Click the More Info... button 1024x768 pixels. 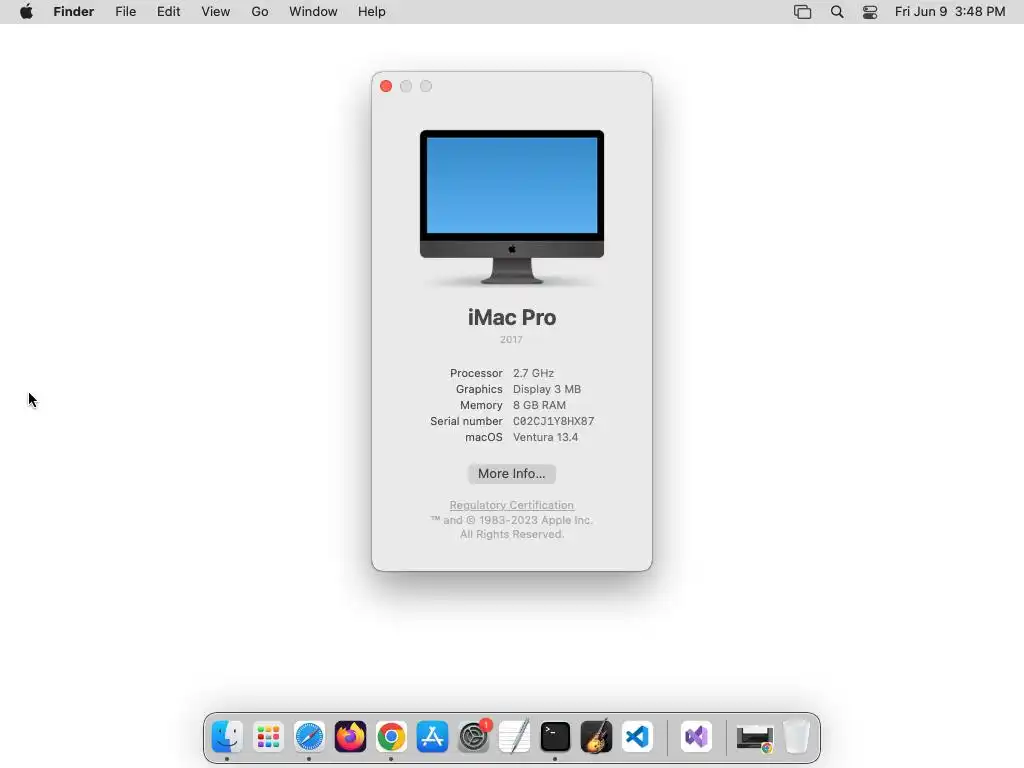coord(512,473)
